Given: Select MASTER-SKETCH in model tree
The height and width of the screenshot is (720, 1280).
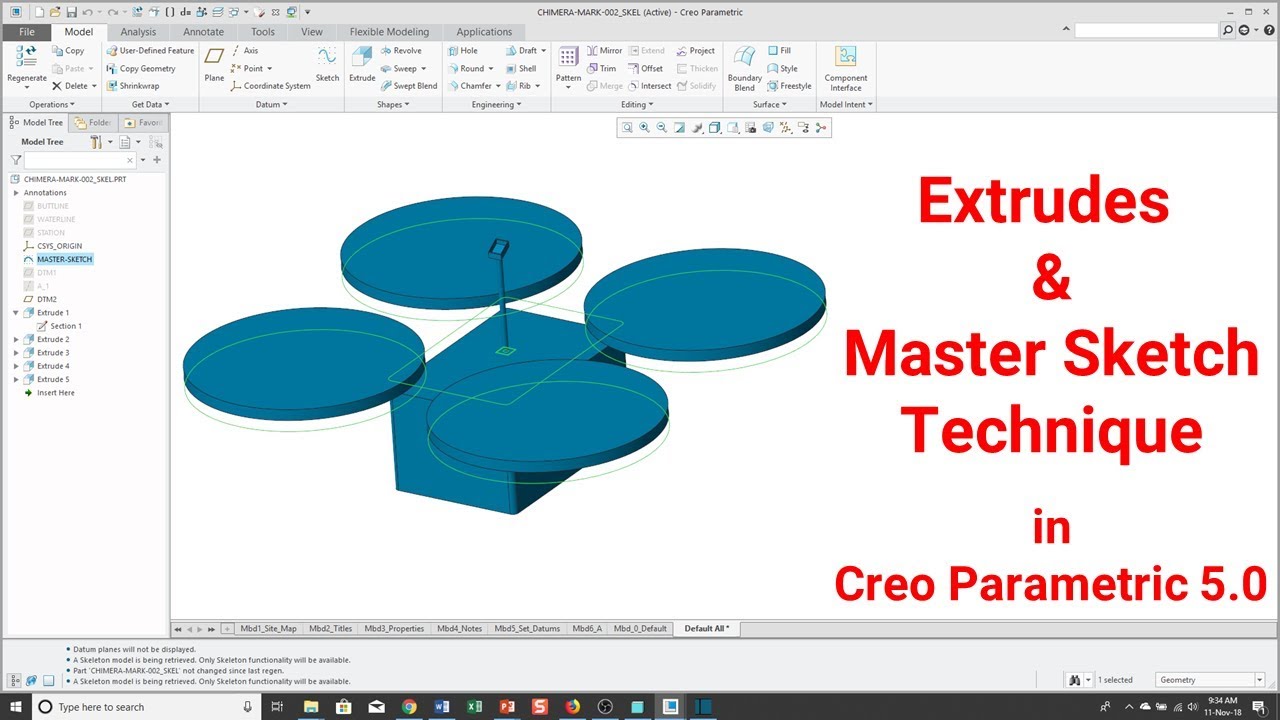Looking at the screenshot, I should coord(64,260).
